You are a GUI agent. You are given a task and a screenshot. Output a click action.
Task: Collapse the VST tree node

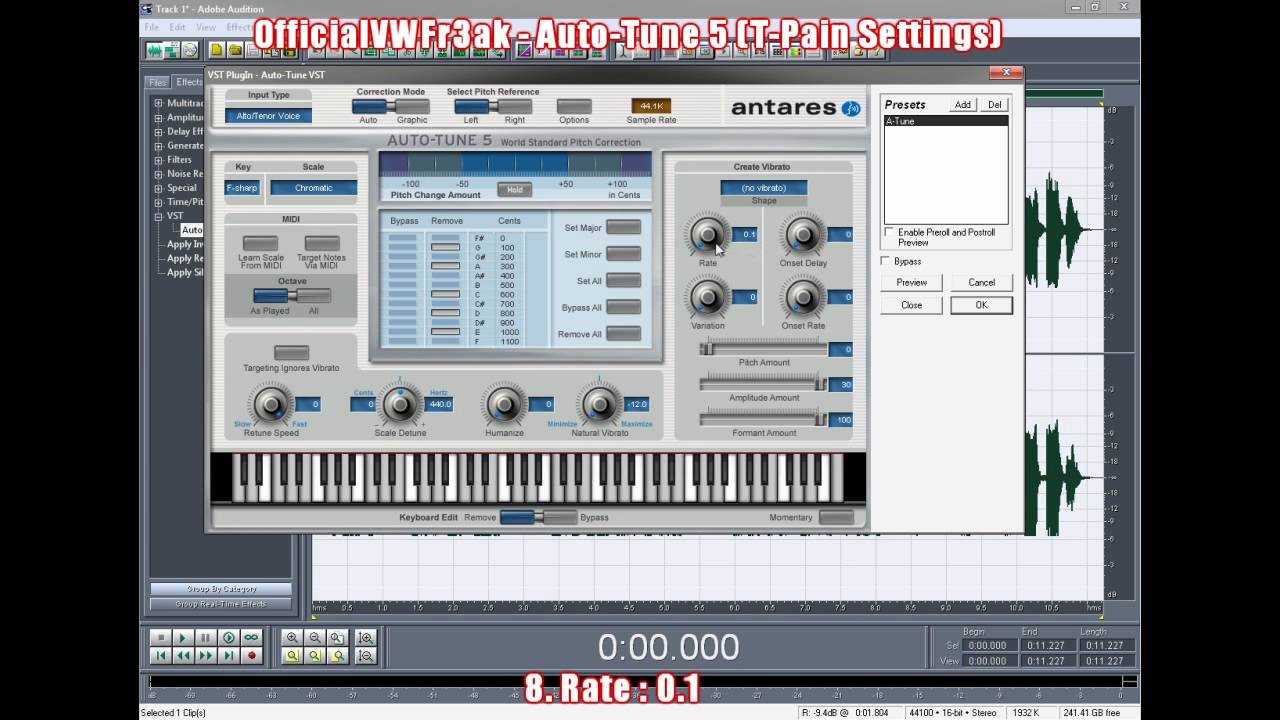pyautogui.click(x=158, y=215)
